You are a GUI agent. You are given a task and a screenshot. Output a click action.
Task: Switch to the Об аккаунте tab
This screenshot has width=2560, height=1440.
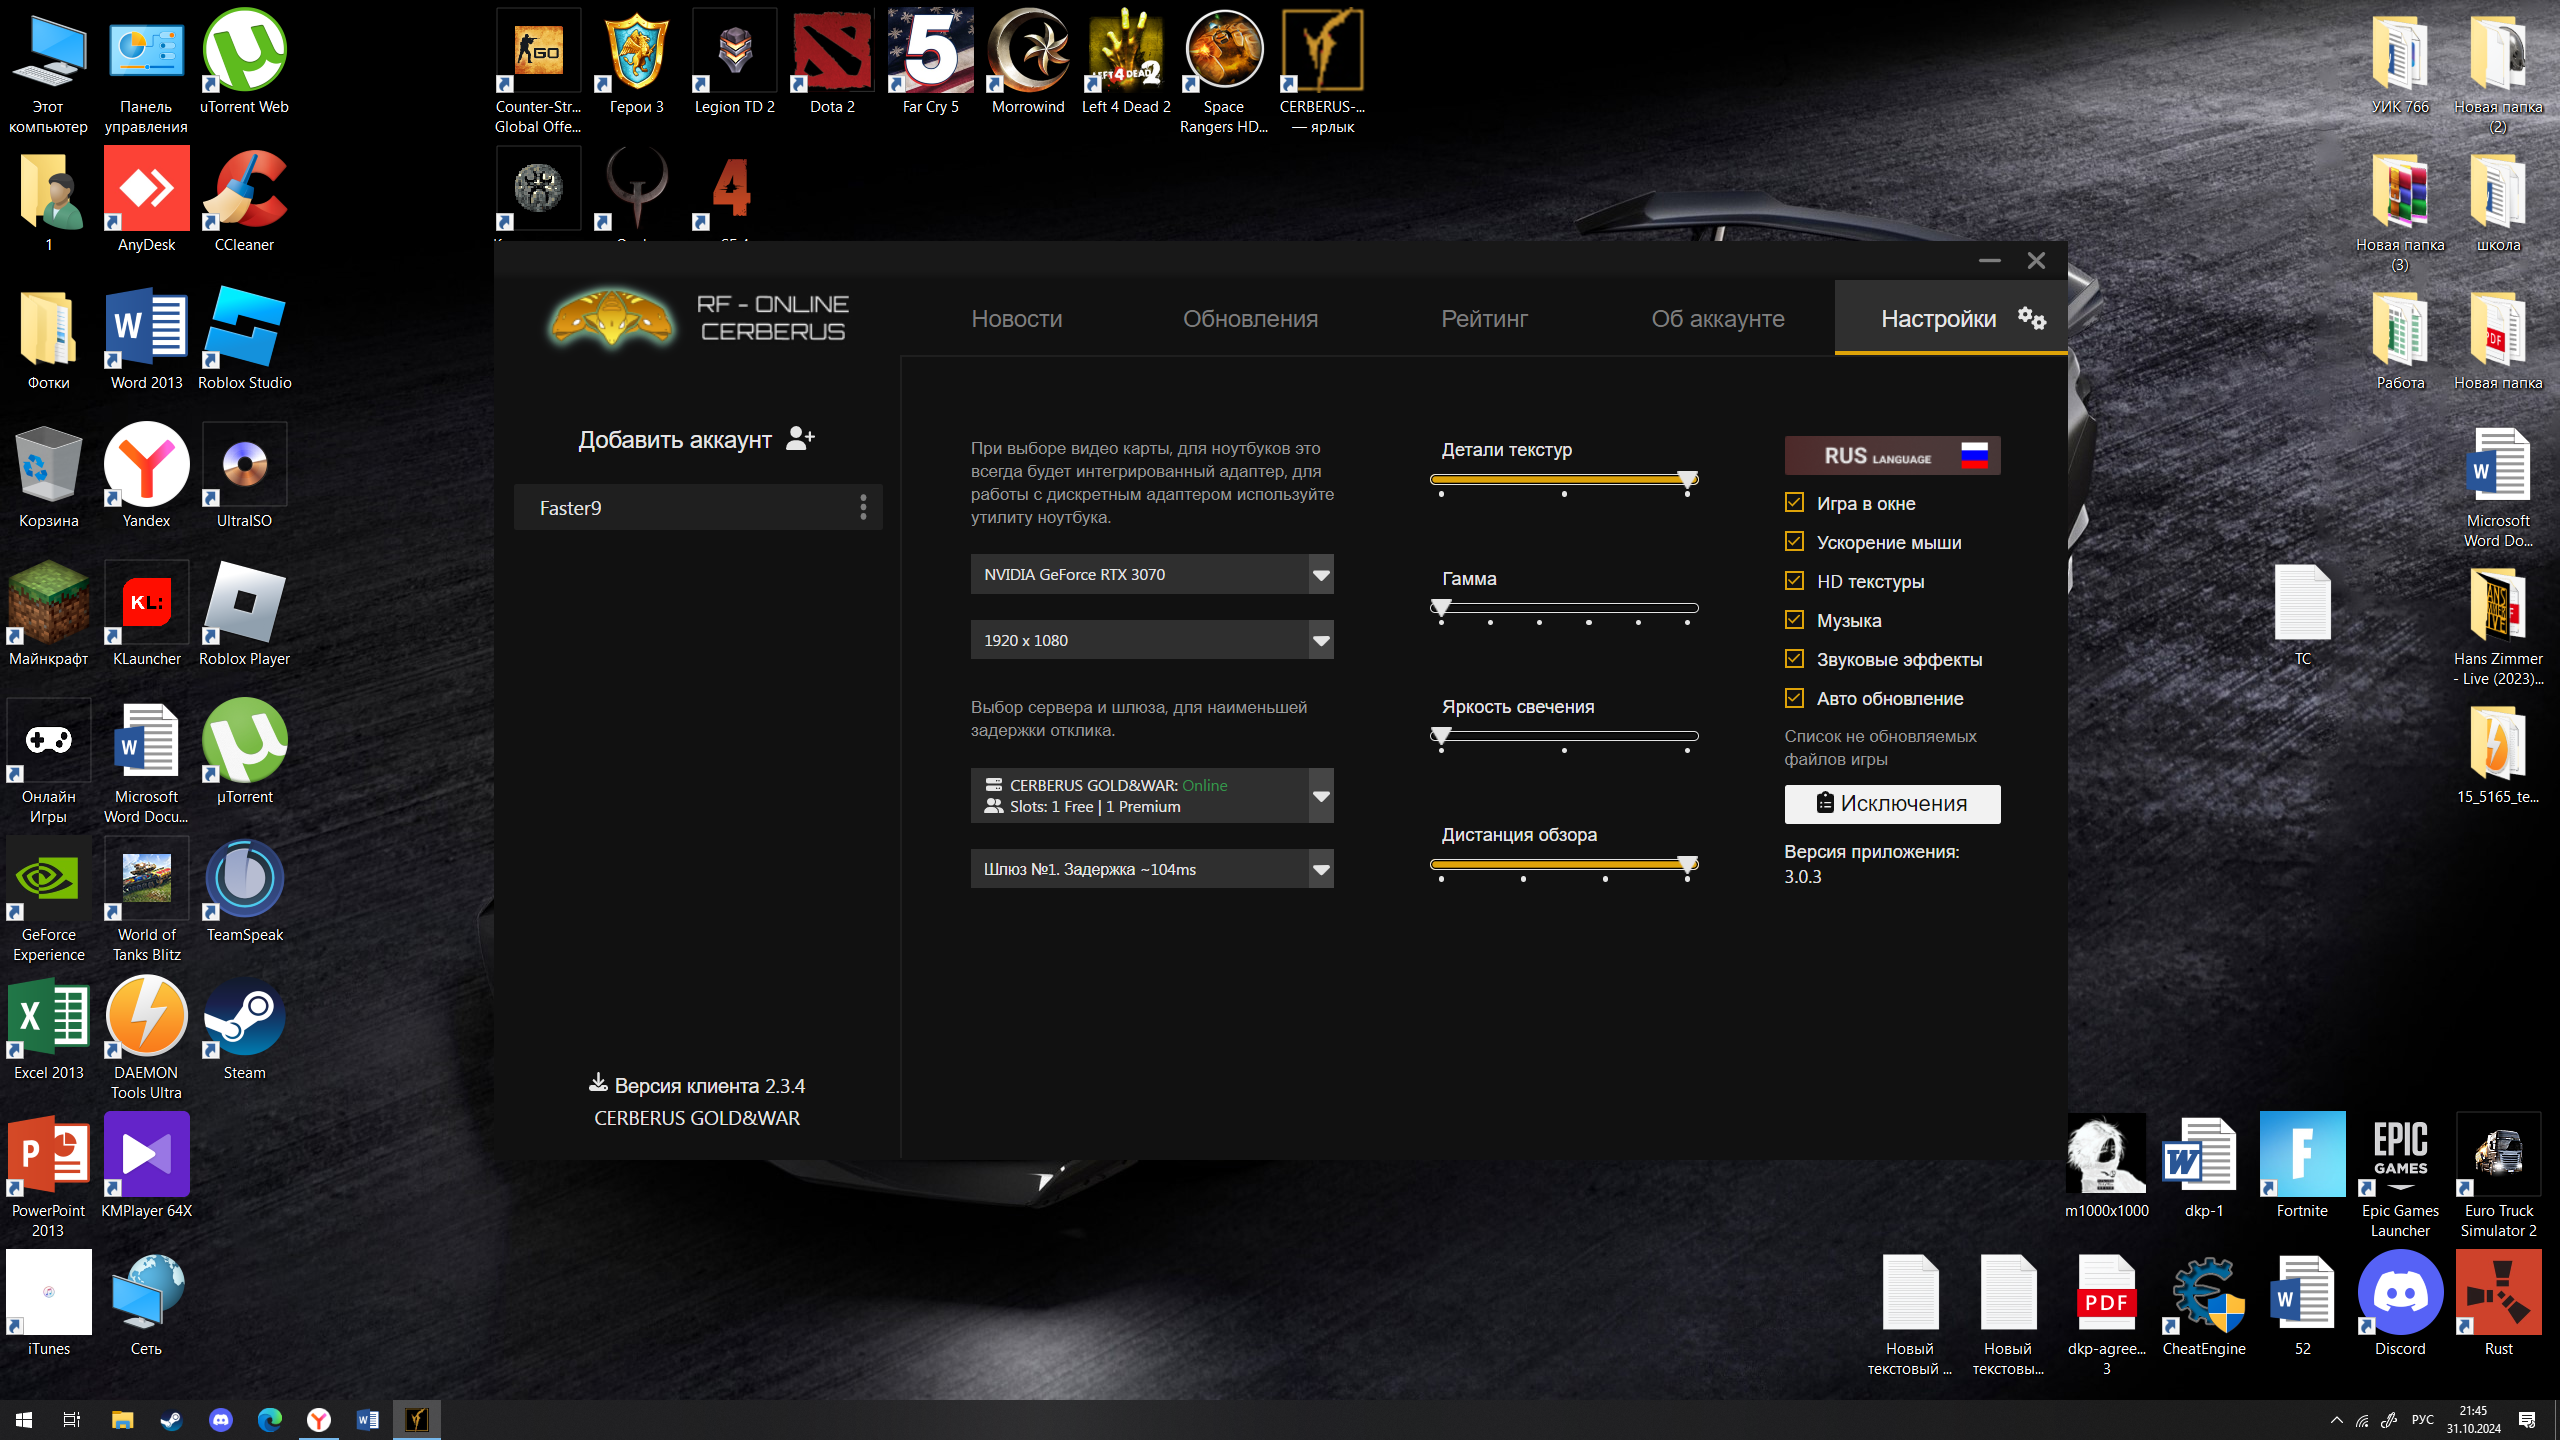pyautogui.click(x=1718, y=318)
